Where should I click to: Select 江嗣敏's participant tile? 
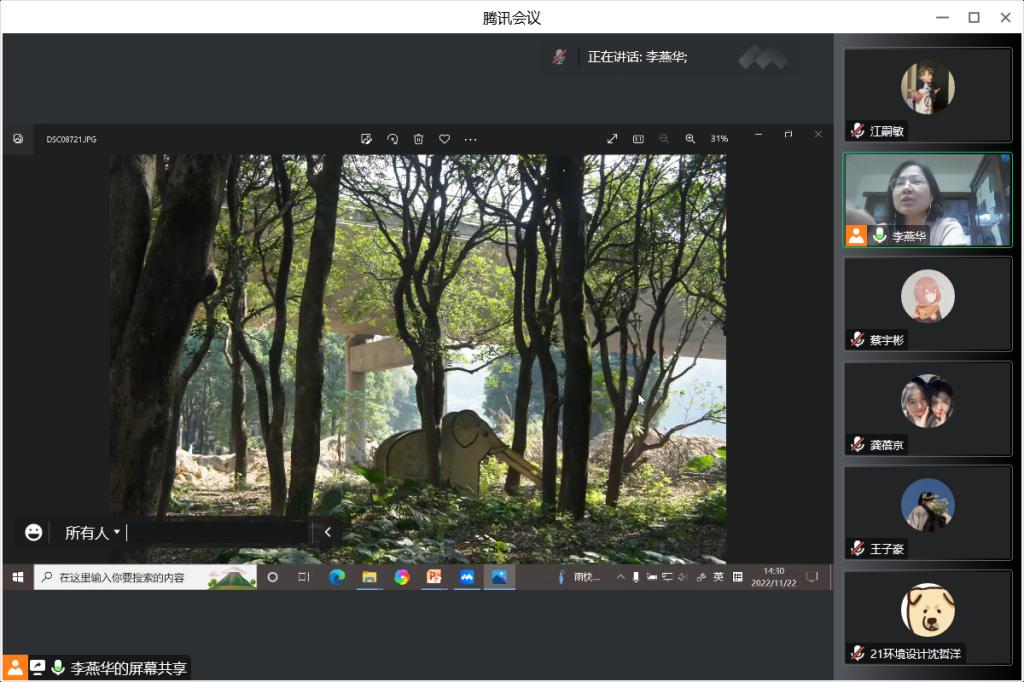point(927,95)
